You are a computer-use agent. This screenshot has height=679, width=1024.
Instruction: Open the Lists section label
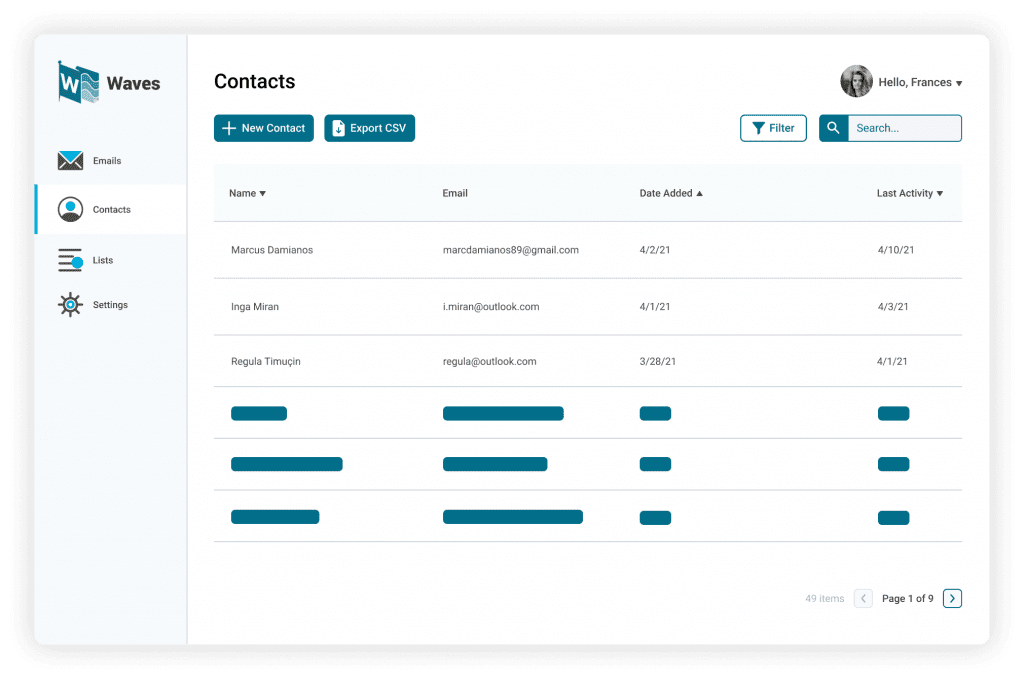pyautogui.click(x=103, y=260)
